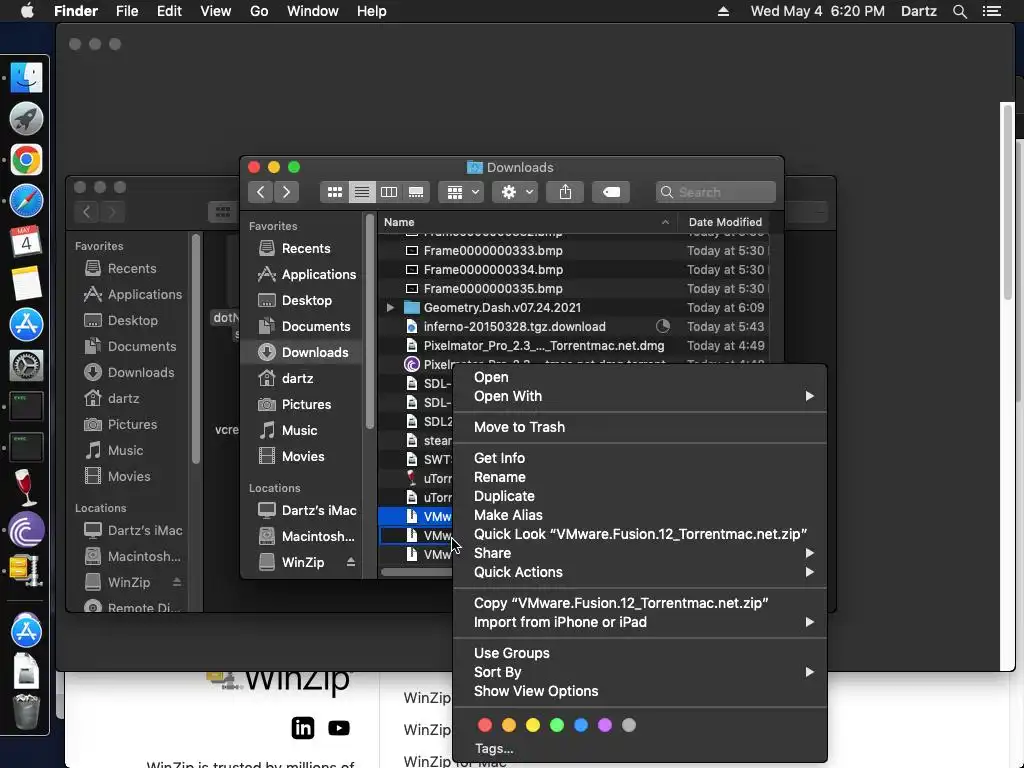
Task: Open the Action gear dropdown
Action: pyautogui.click(x=515, y=192)
